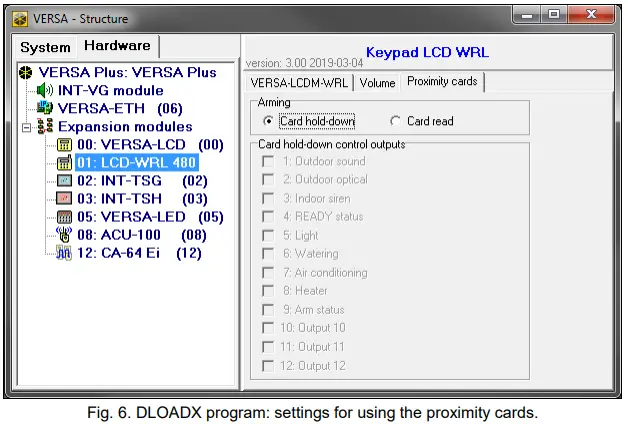Select 05: VERSA-LED (05) tree row
Screen dimensions: 628x424
pyautogui.click(x=150, y=217)
